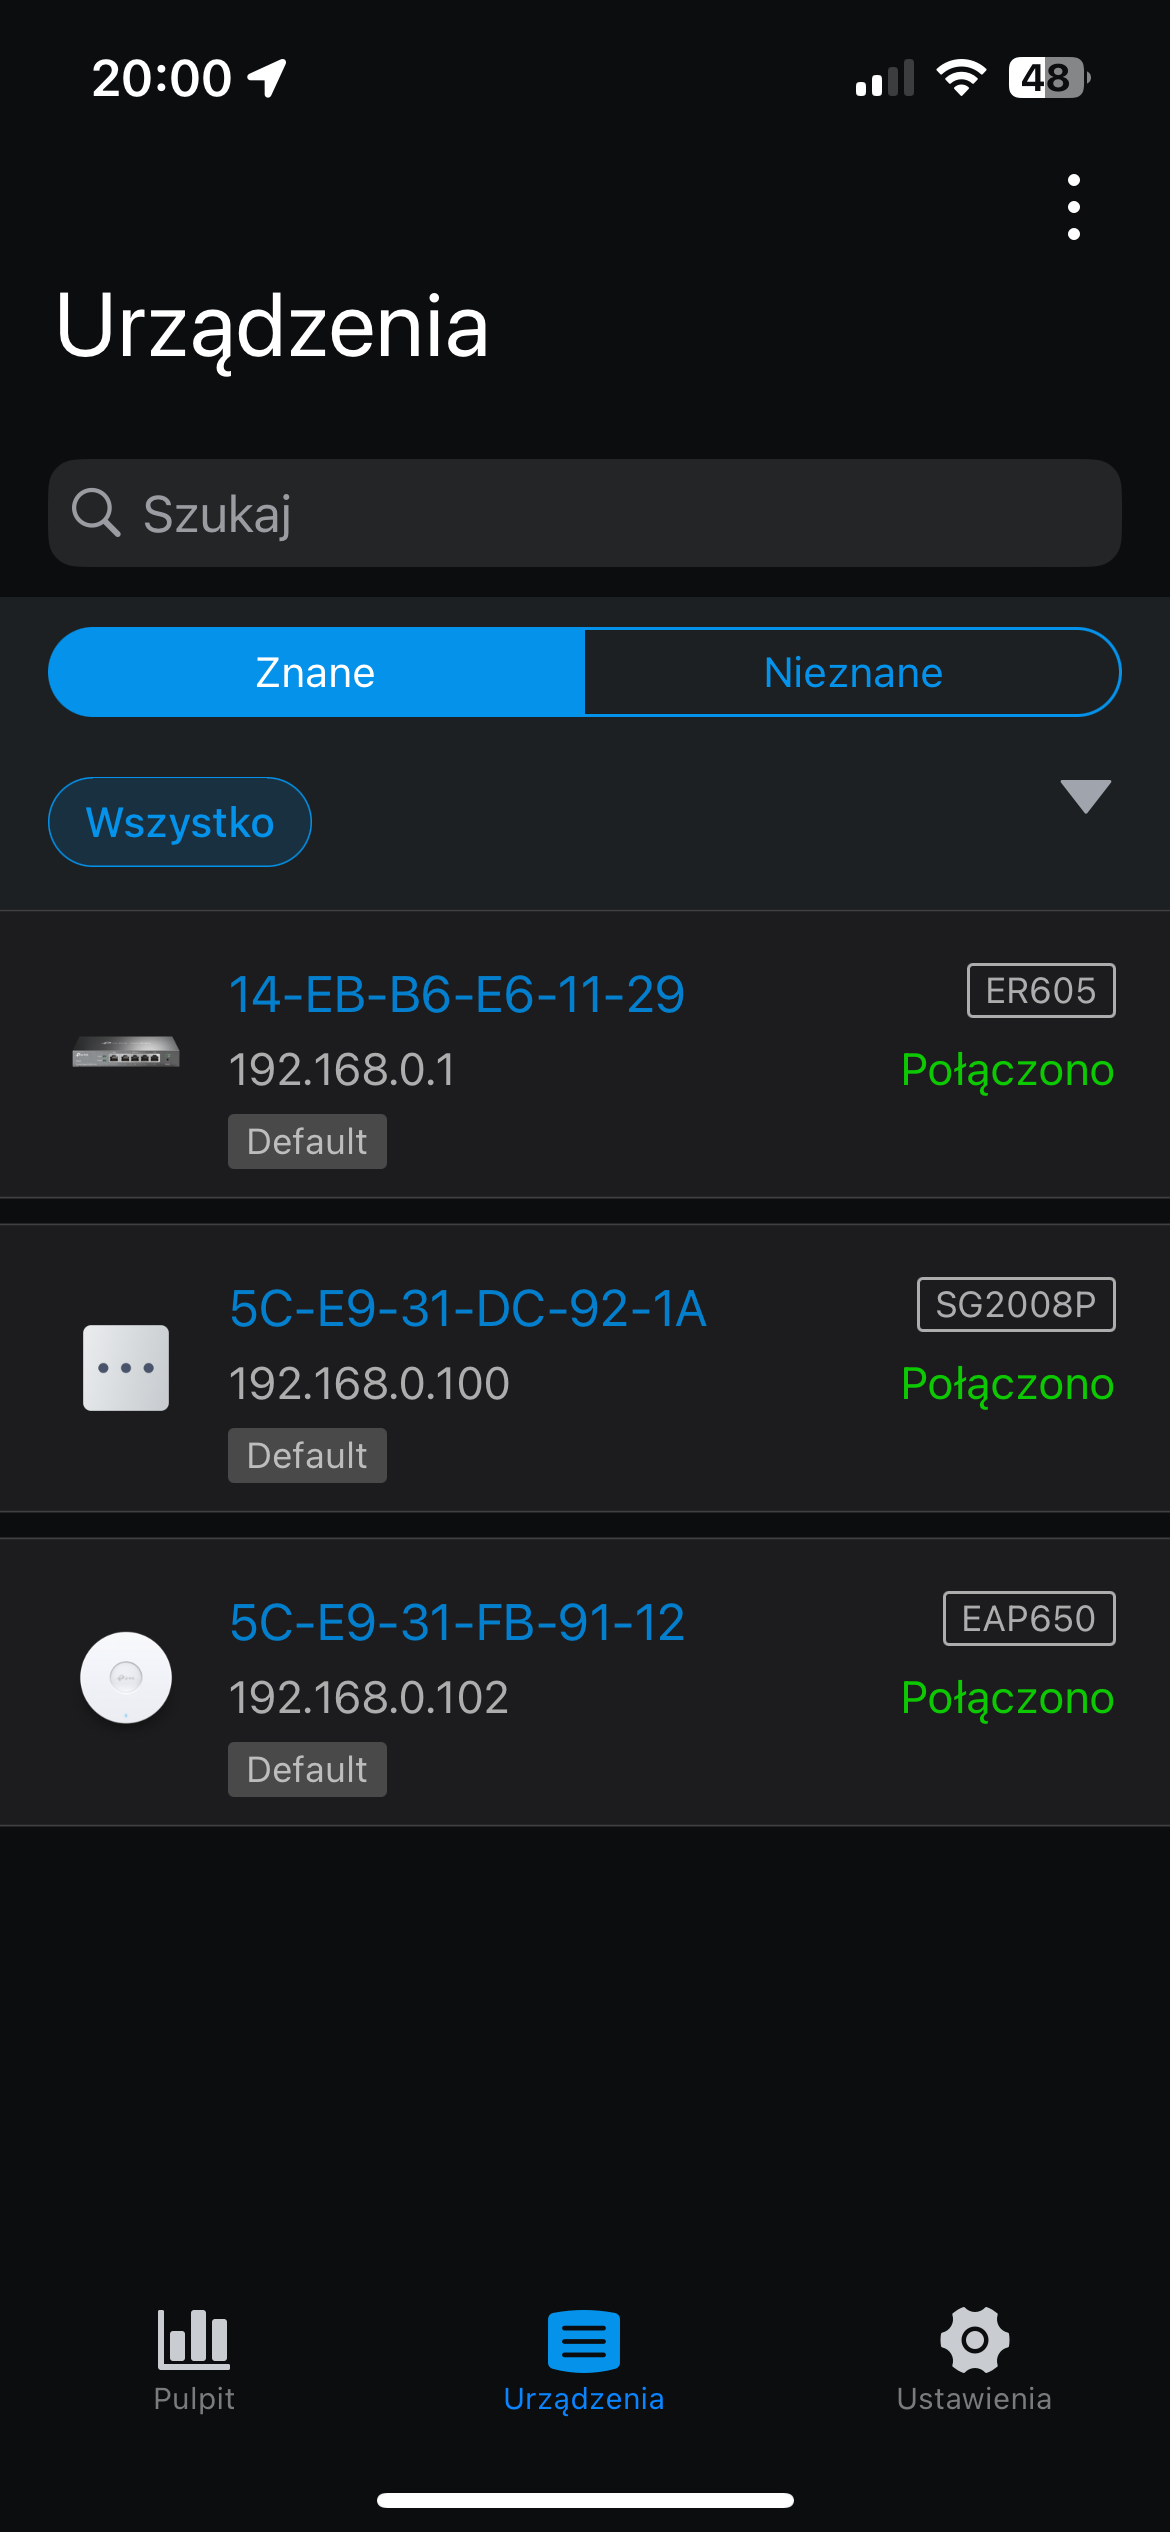Tap the ER605 model badge
This screenshot has width=1170, height=2532.
1040,991
